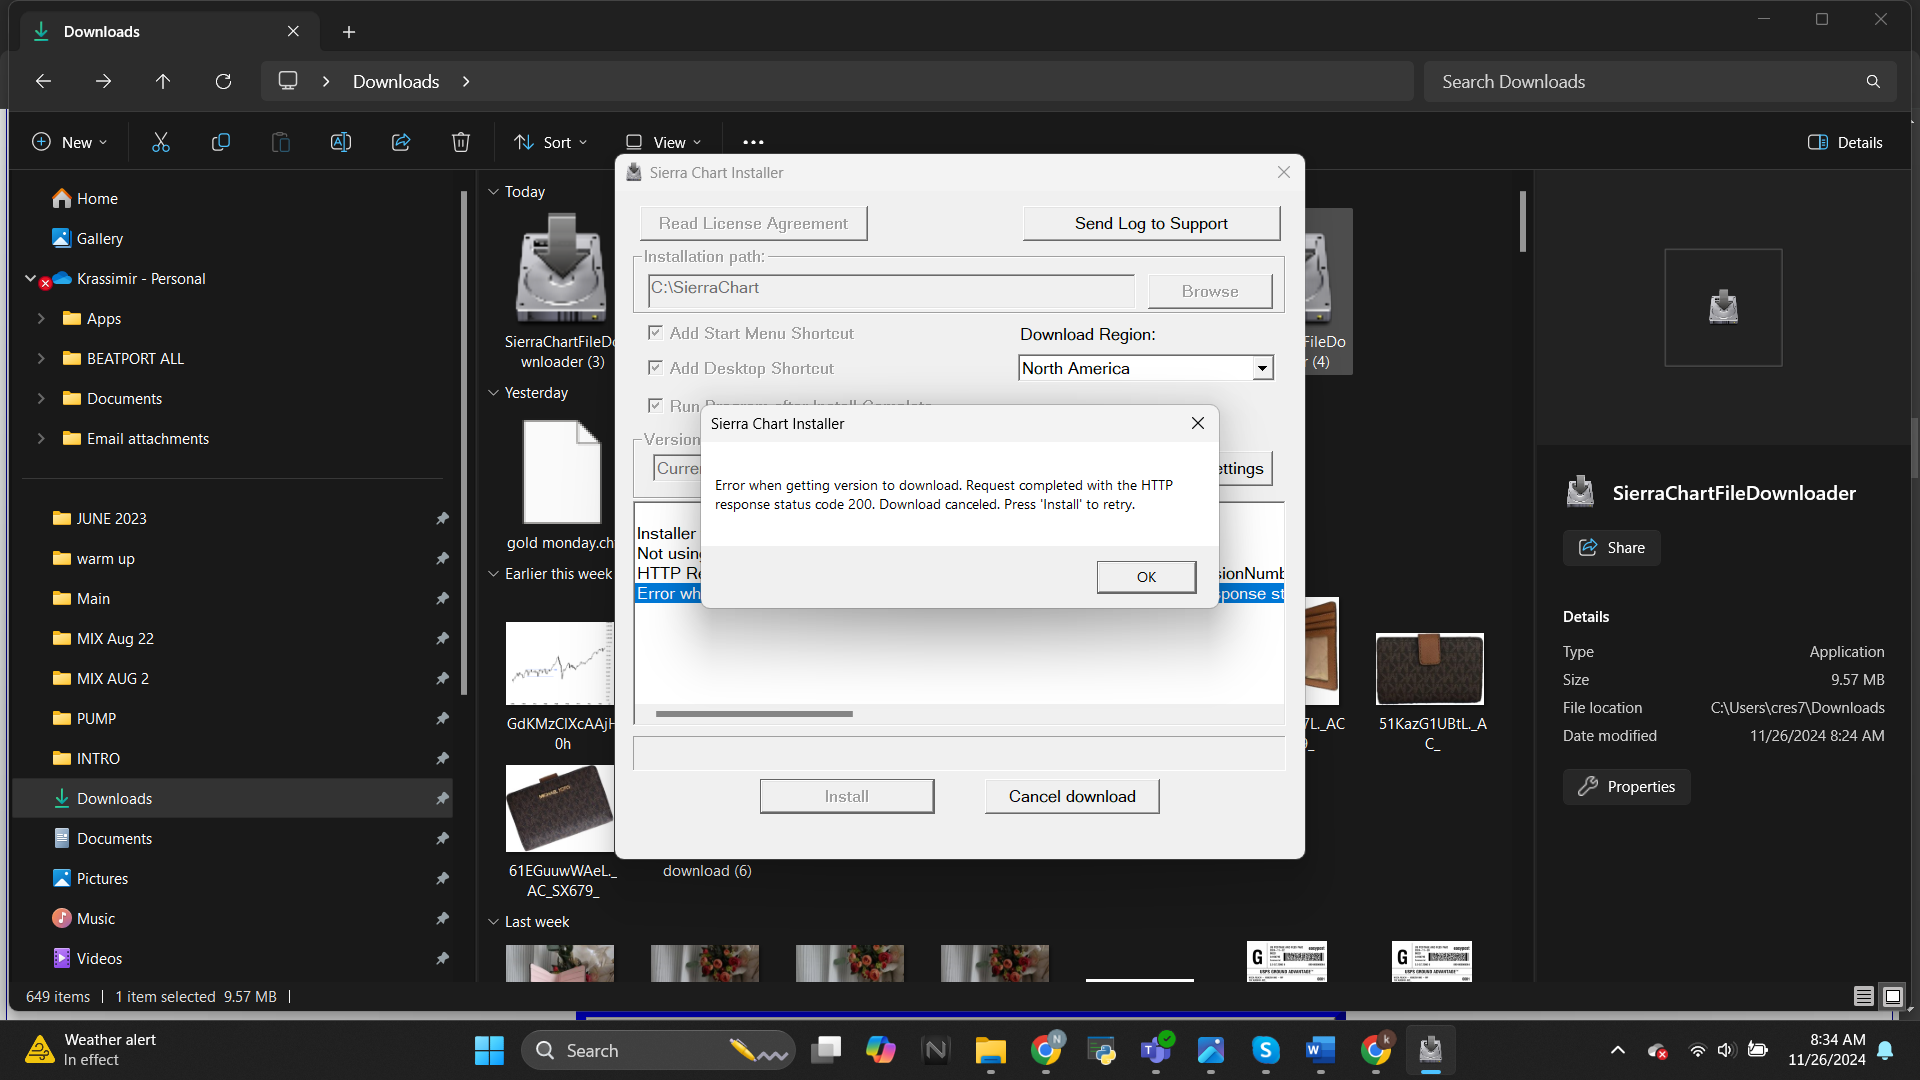Click the Cut scissors icon in toolbar
Screen dimensions: 1920x1080
coord(161,142)
